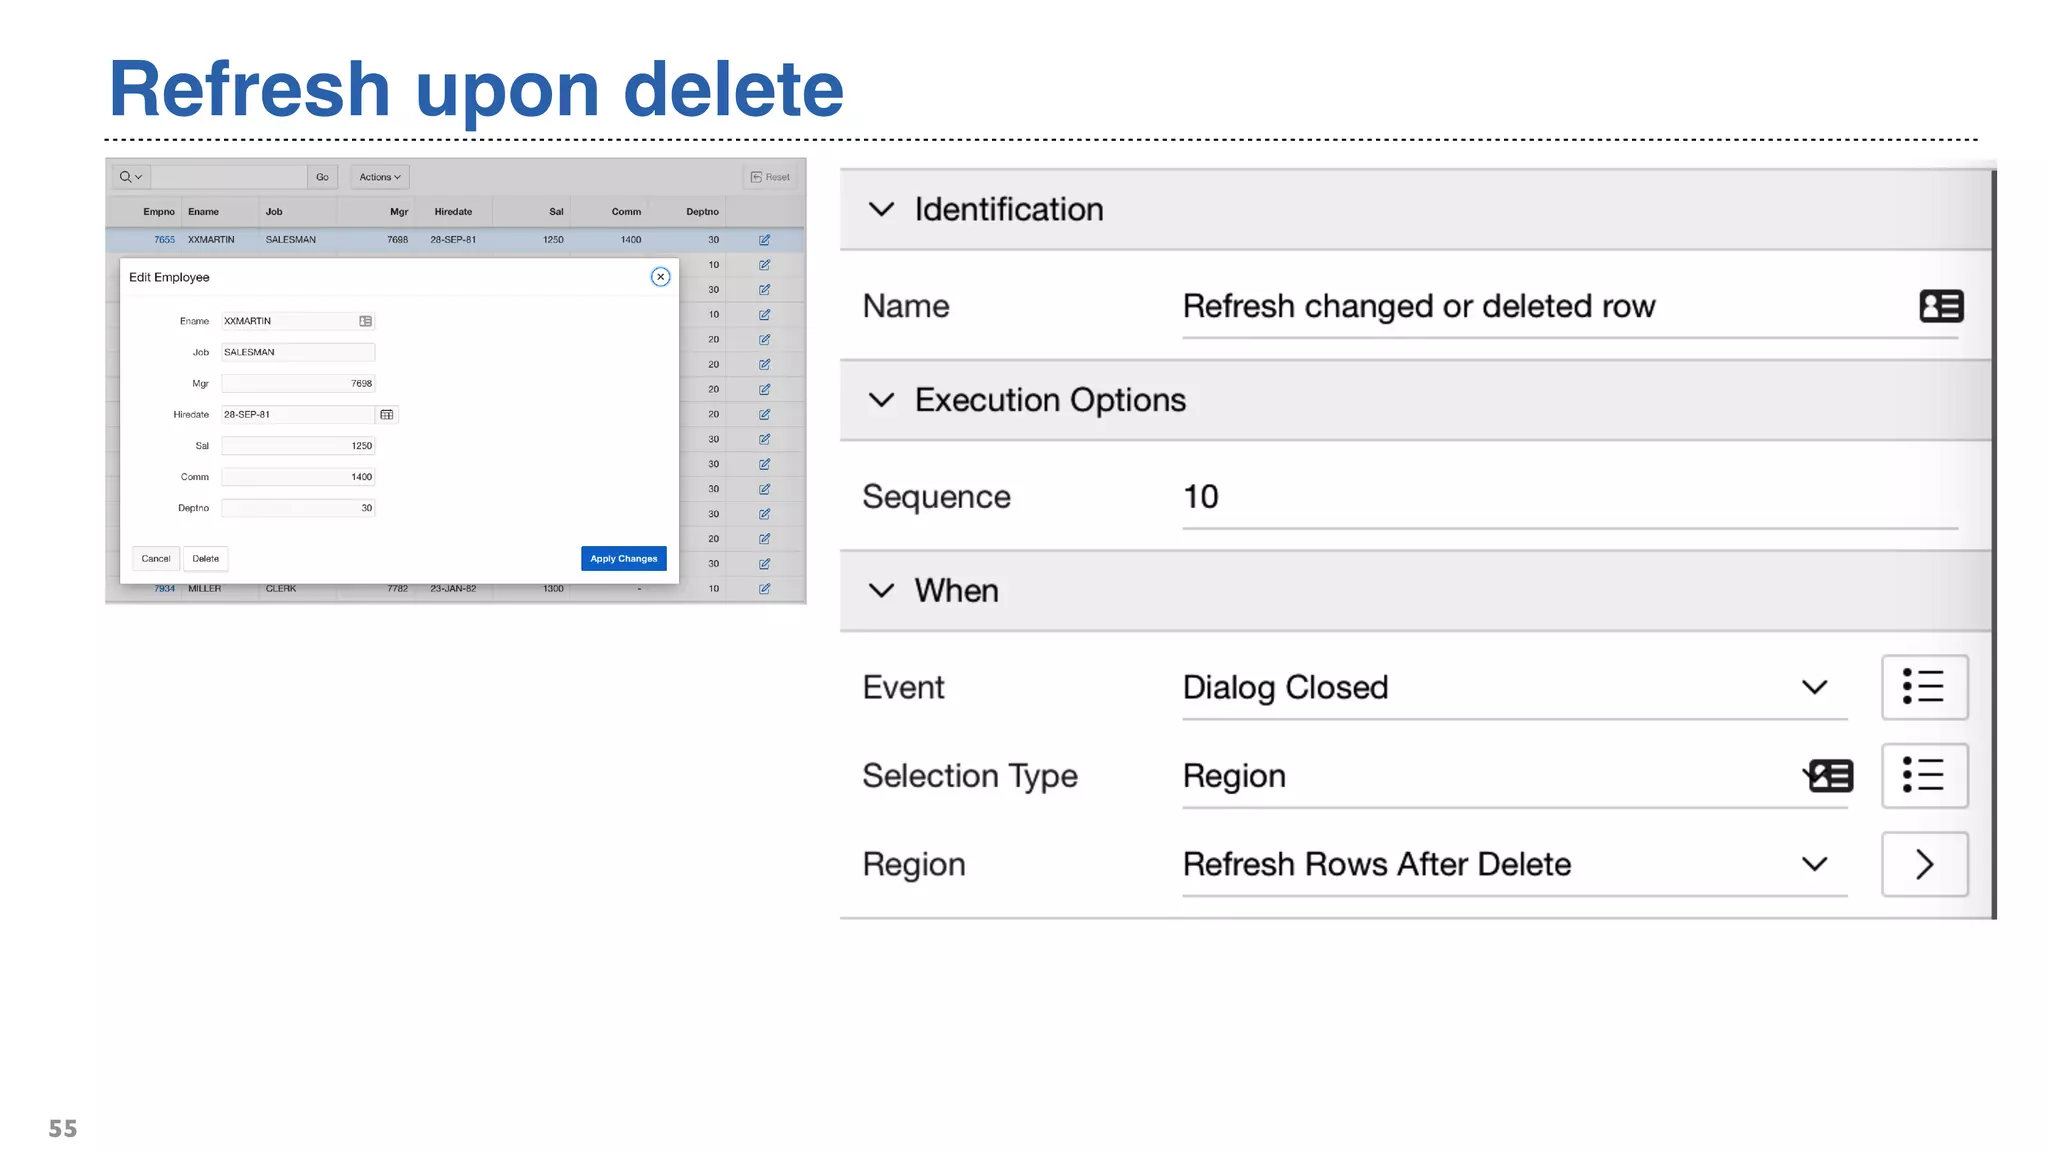Open the Actions menu
Image resolution: width=2048 pixels, height=1152 pixels.
(380, 177)
